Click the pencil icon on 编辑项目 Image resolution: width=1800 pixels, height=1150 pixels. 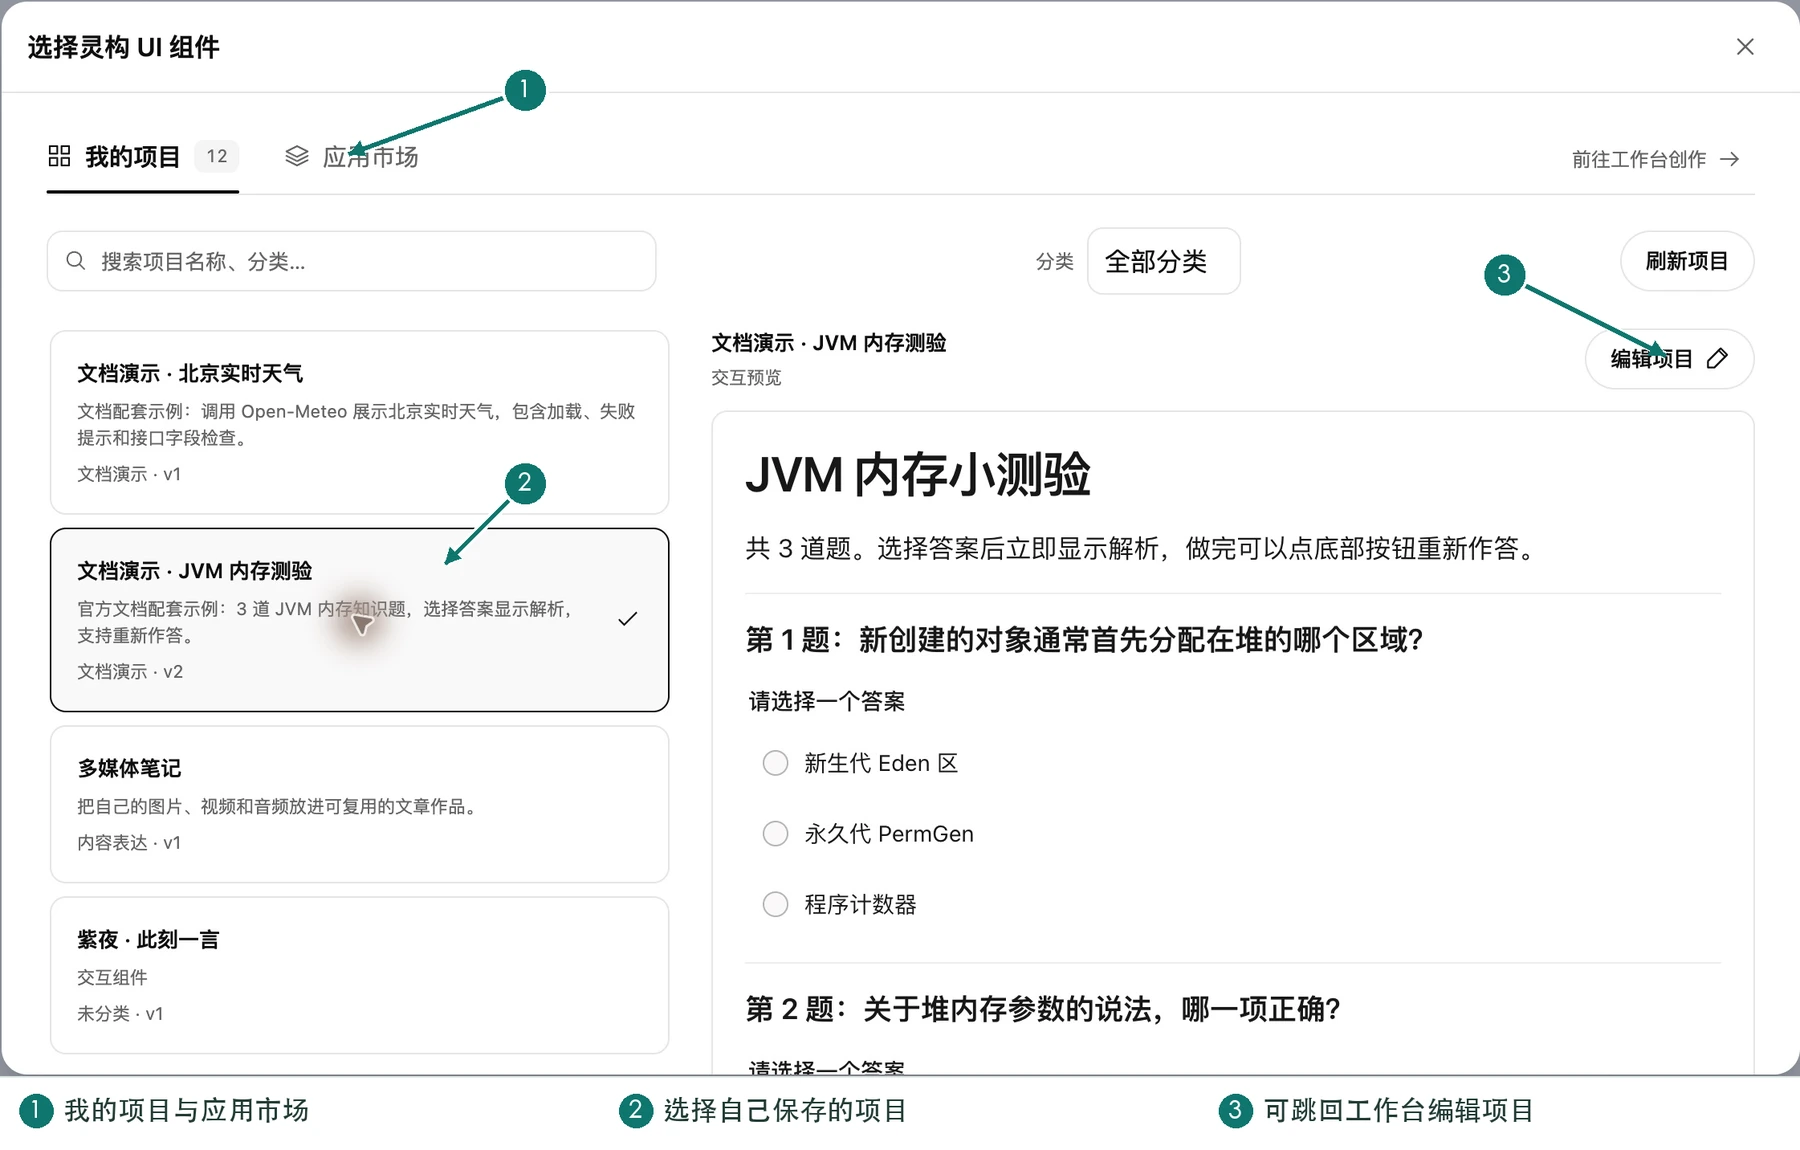1717,358
